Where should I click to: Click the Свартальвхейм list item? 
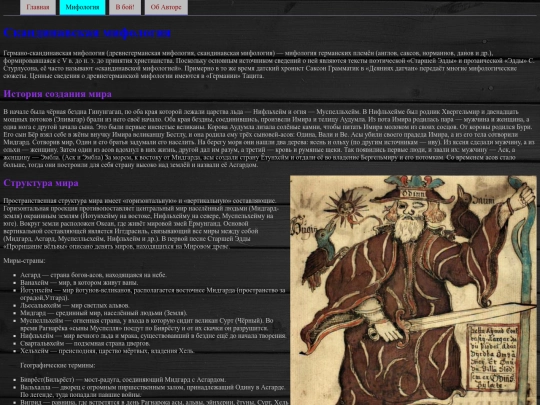point(85,343)
